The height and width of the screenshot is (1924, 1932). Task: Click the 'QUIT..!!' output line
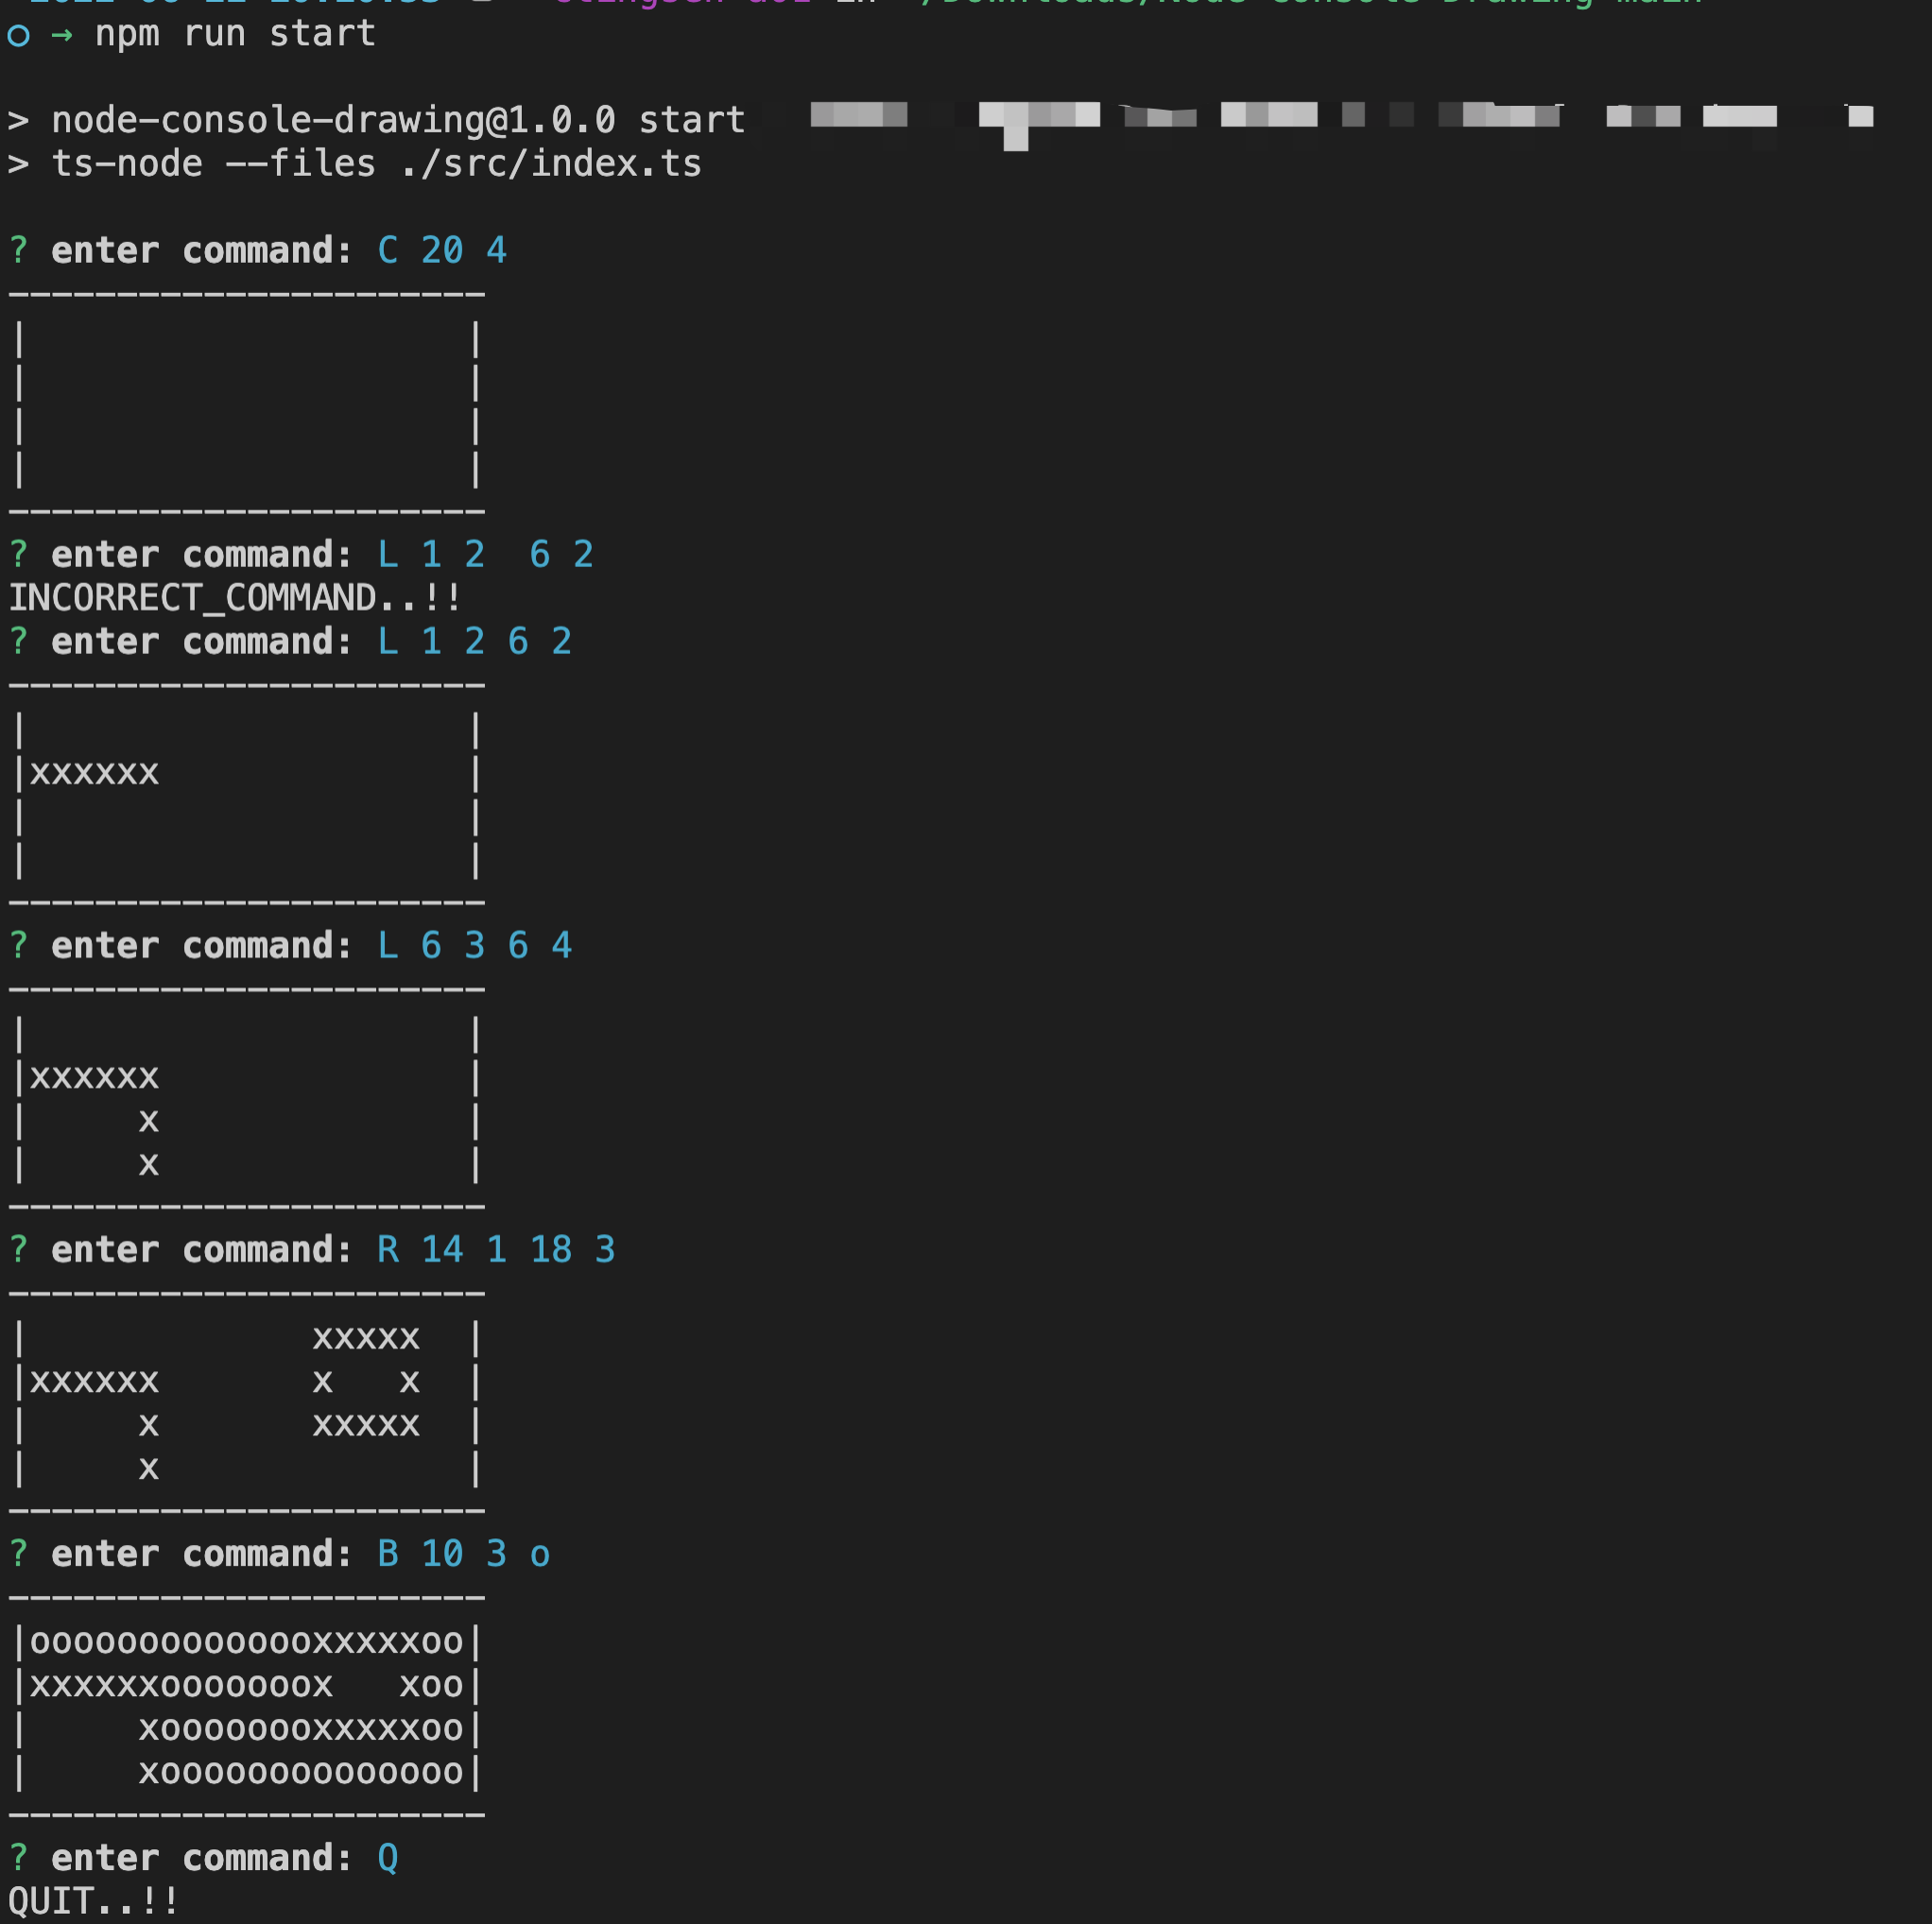click(x=93, y=1901)
